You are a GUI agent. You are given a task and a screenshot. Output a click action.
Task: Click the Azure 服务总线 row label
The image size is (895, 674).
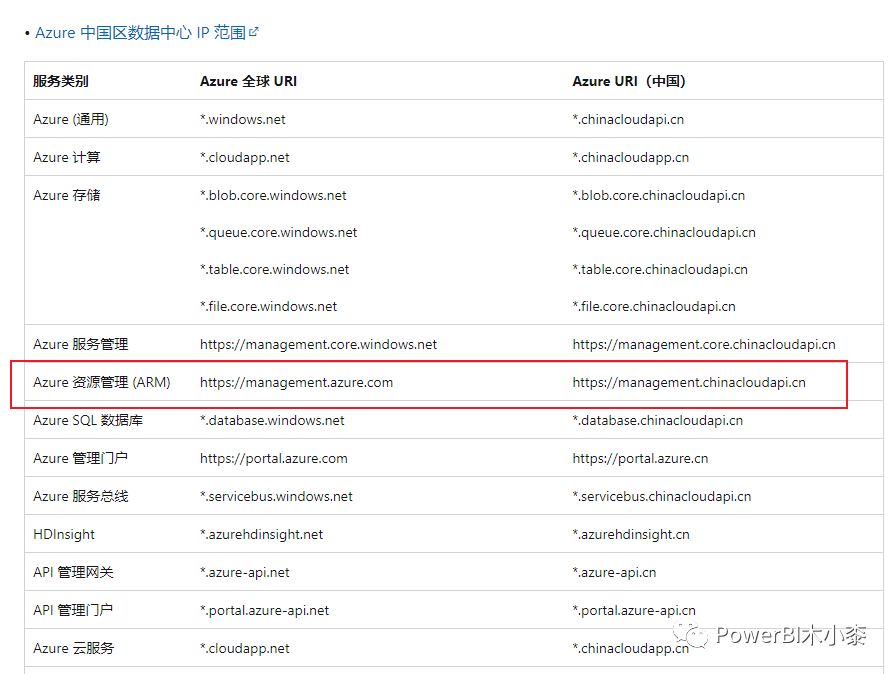tap(80, 496)
